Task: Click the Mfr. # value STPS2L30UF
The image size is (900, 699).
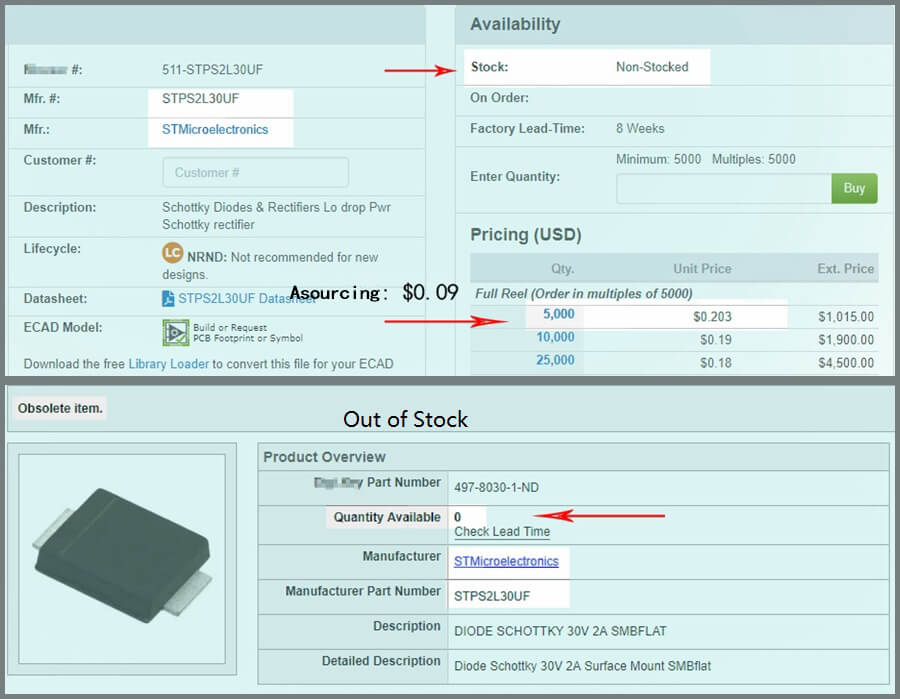Action: 200,99
